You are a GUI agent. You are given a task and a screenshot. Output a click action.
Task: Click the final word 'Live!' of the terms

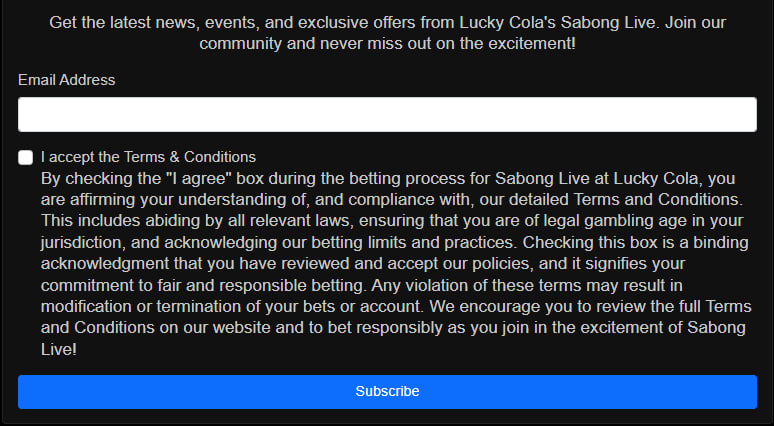click(x=59, y=349)
